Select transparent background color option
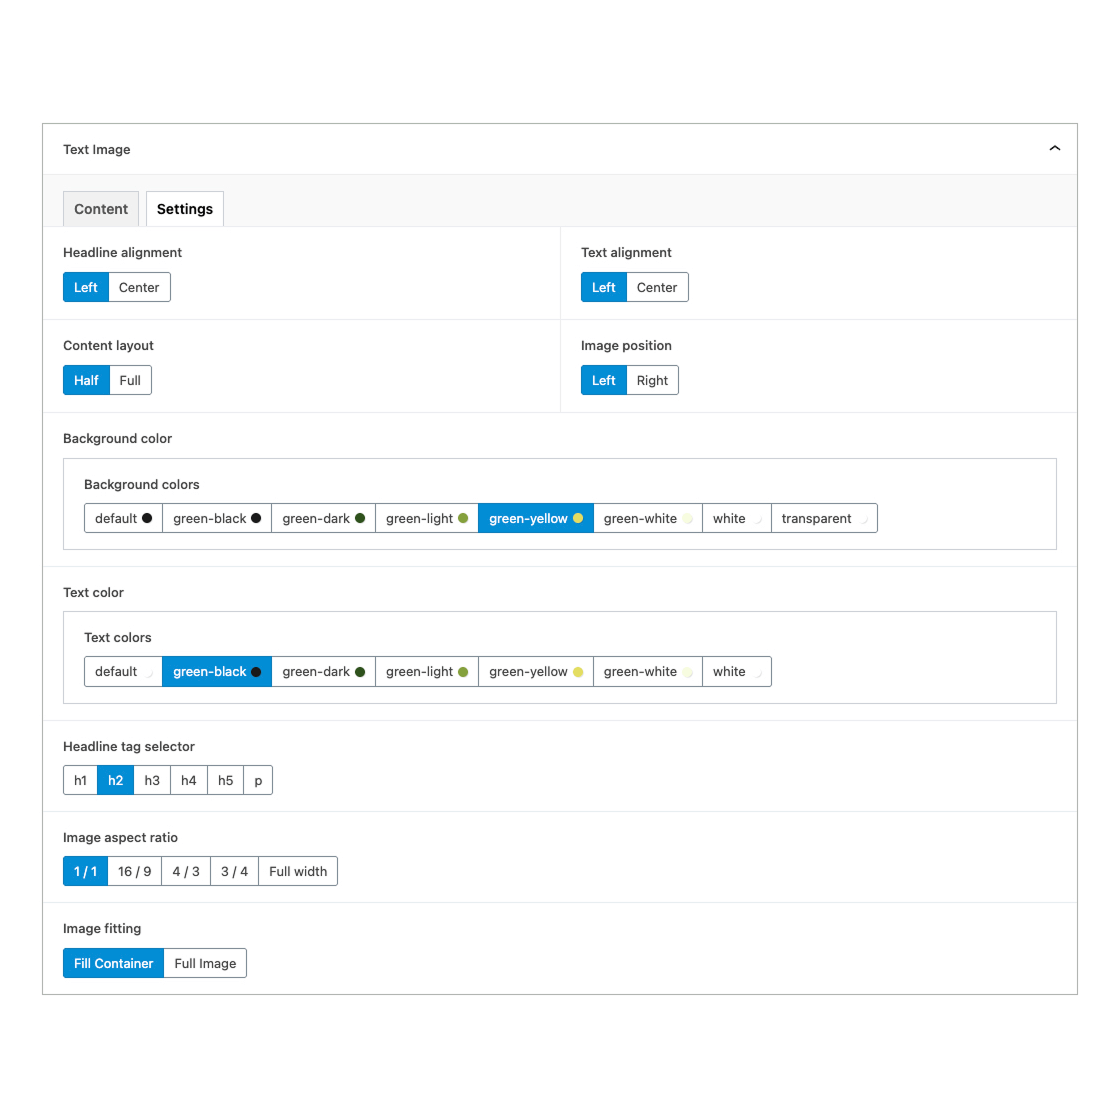The image size is (1120, 1120). [x=824, y=519]
